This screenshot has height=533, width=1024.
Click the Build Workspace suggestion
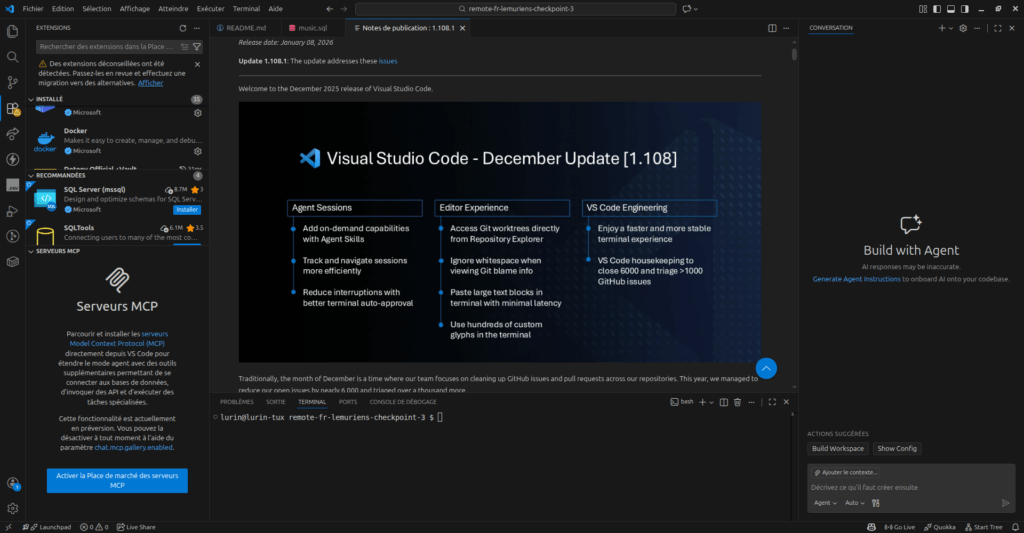837,449
